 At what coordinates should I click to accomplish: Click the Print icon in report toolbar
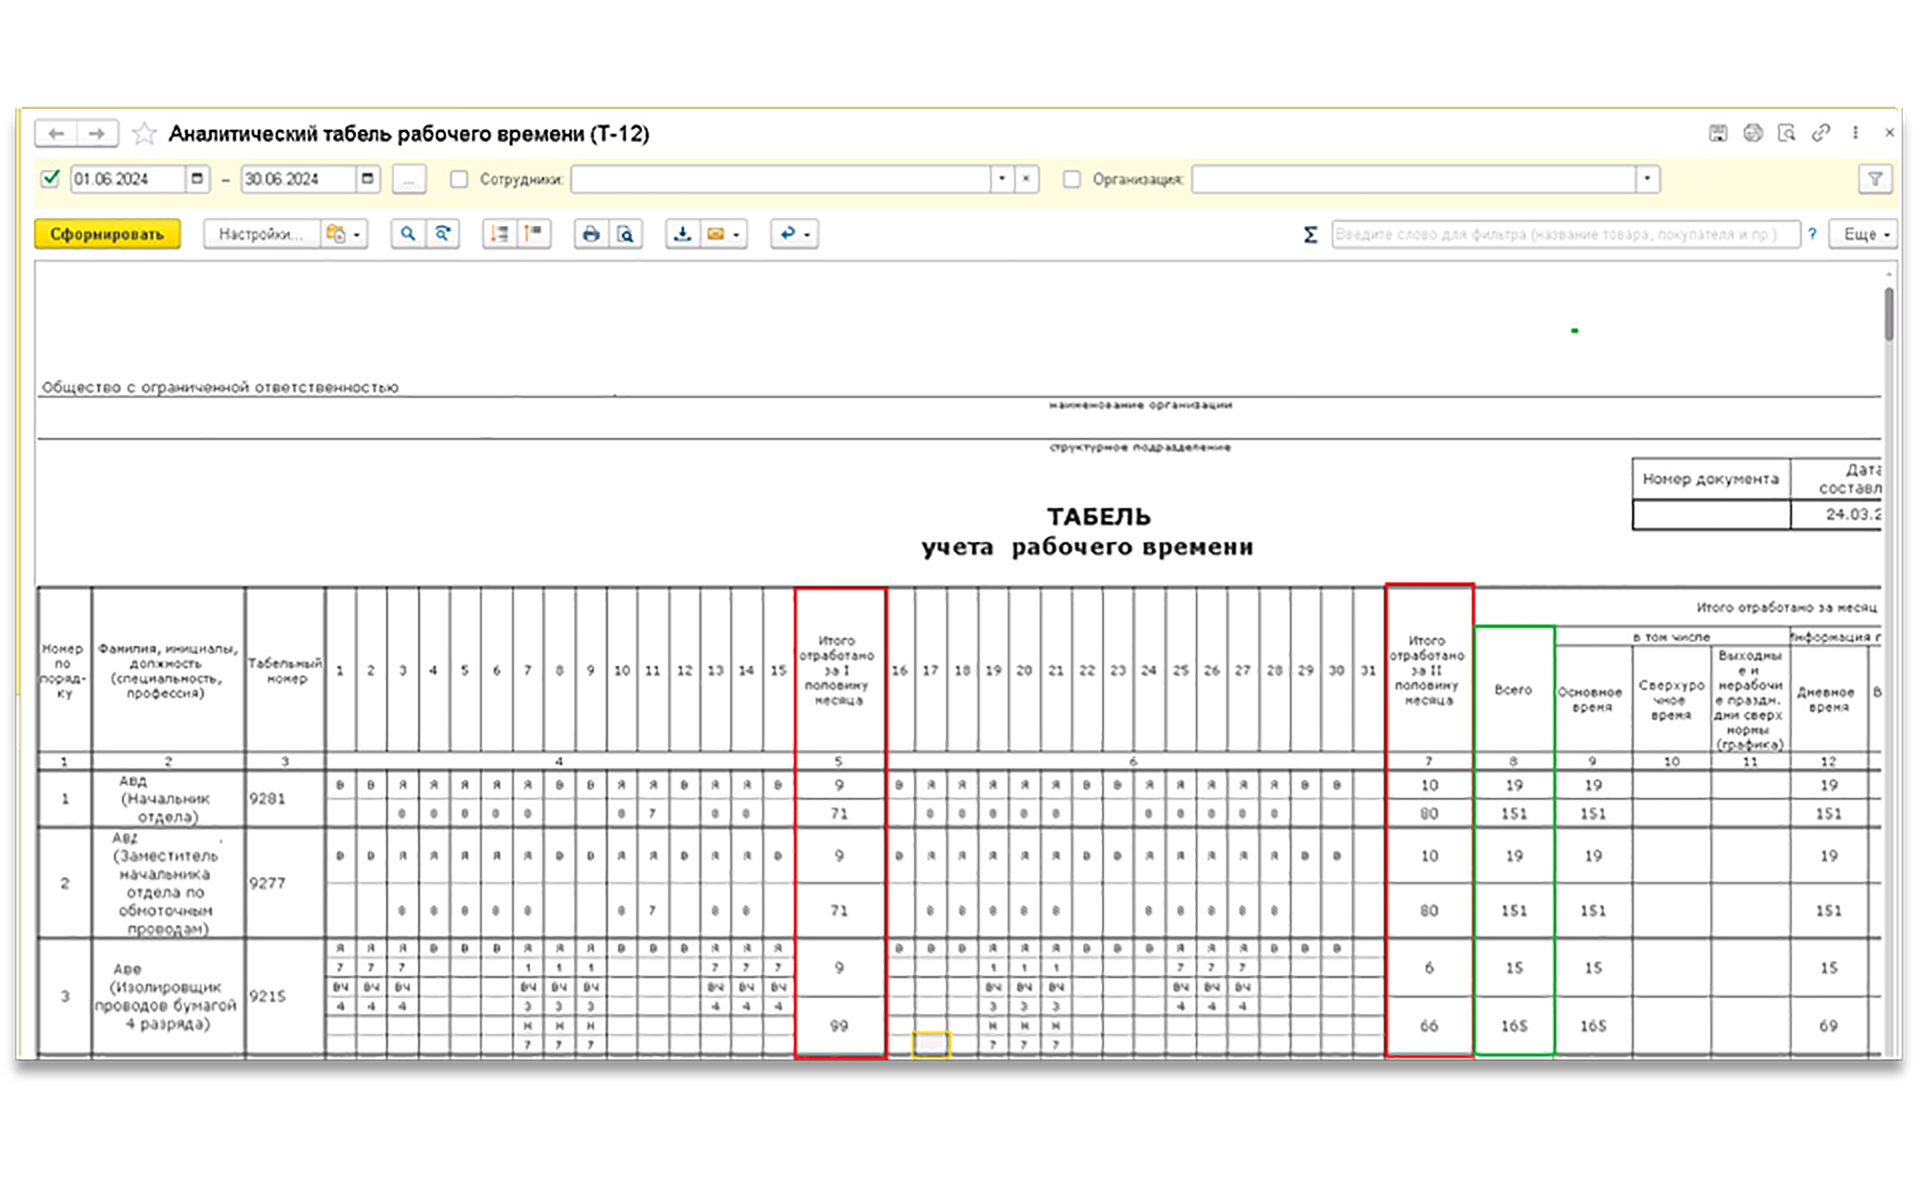point(591,234)
